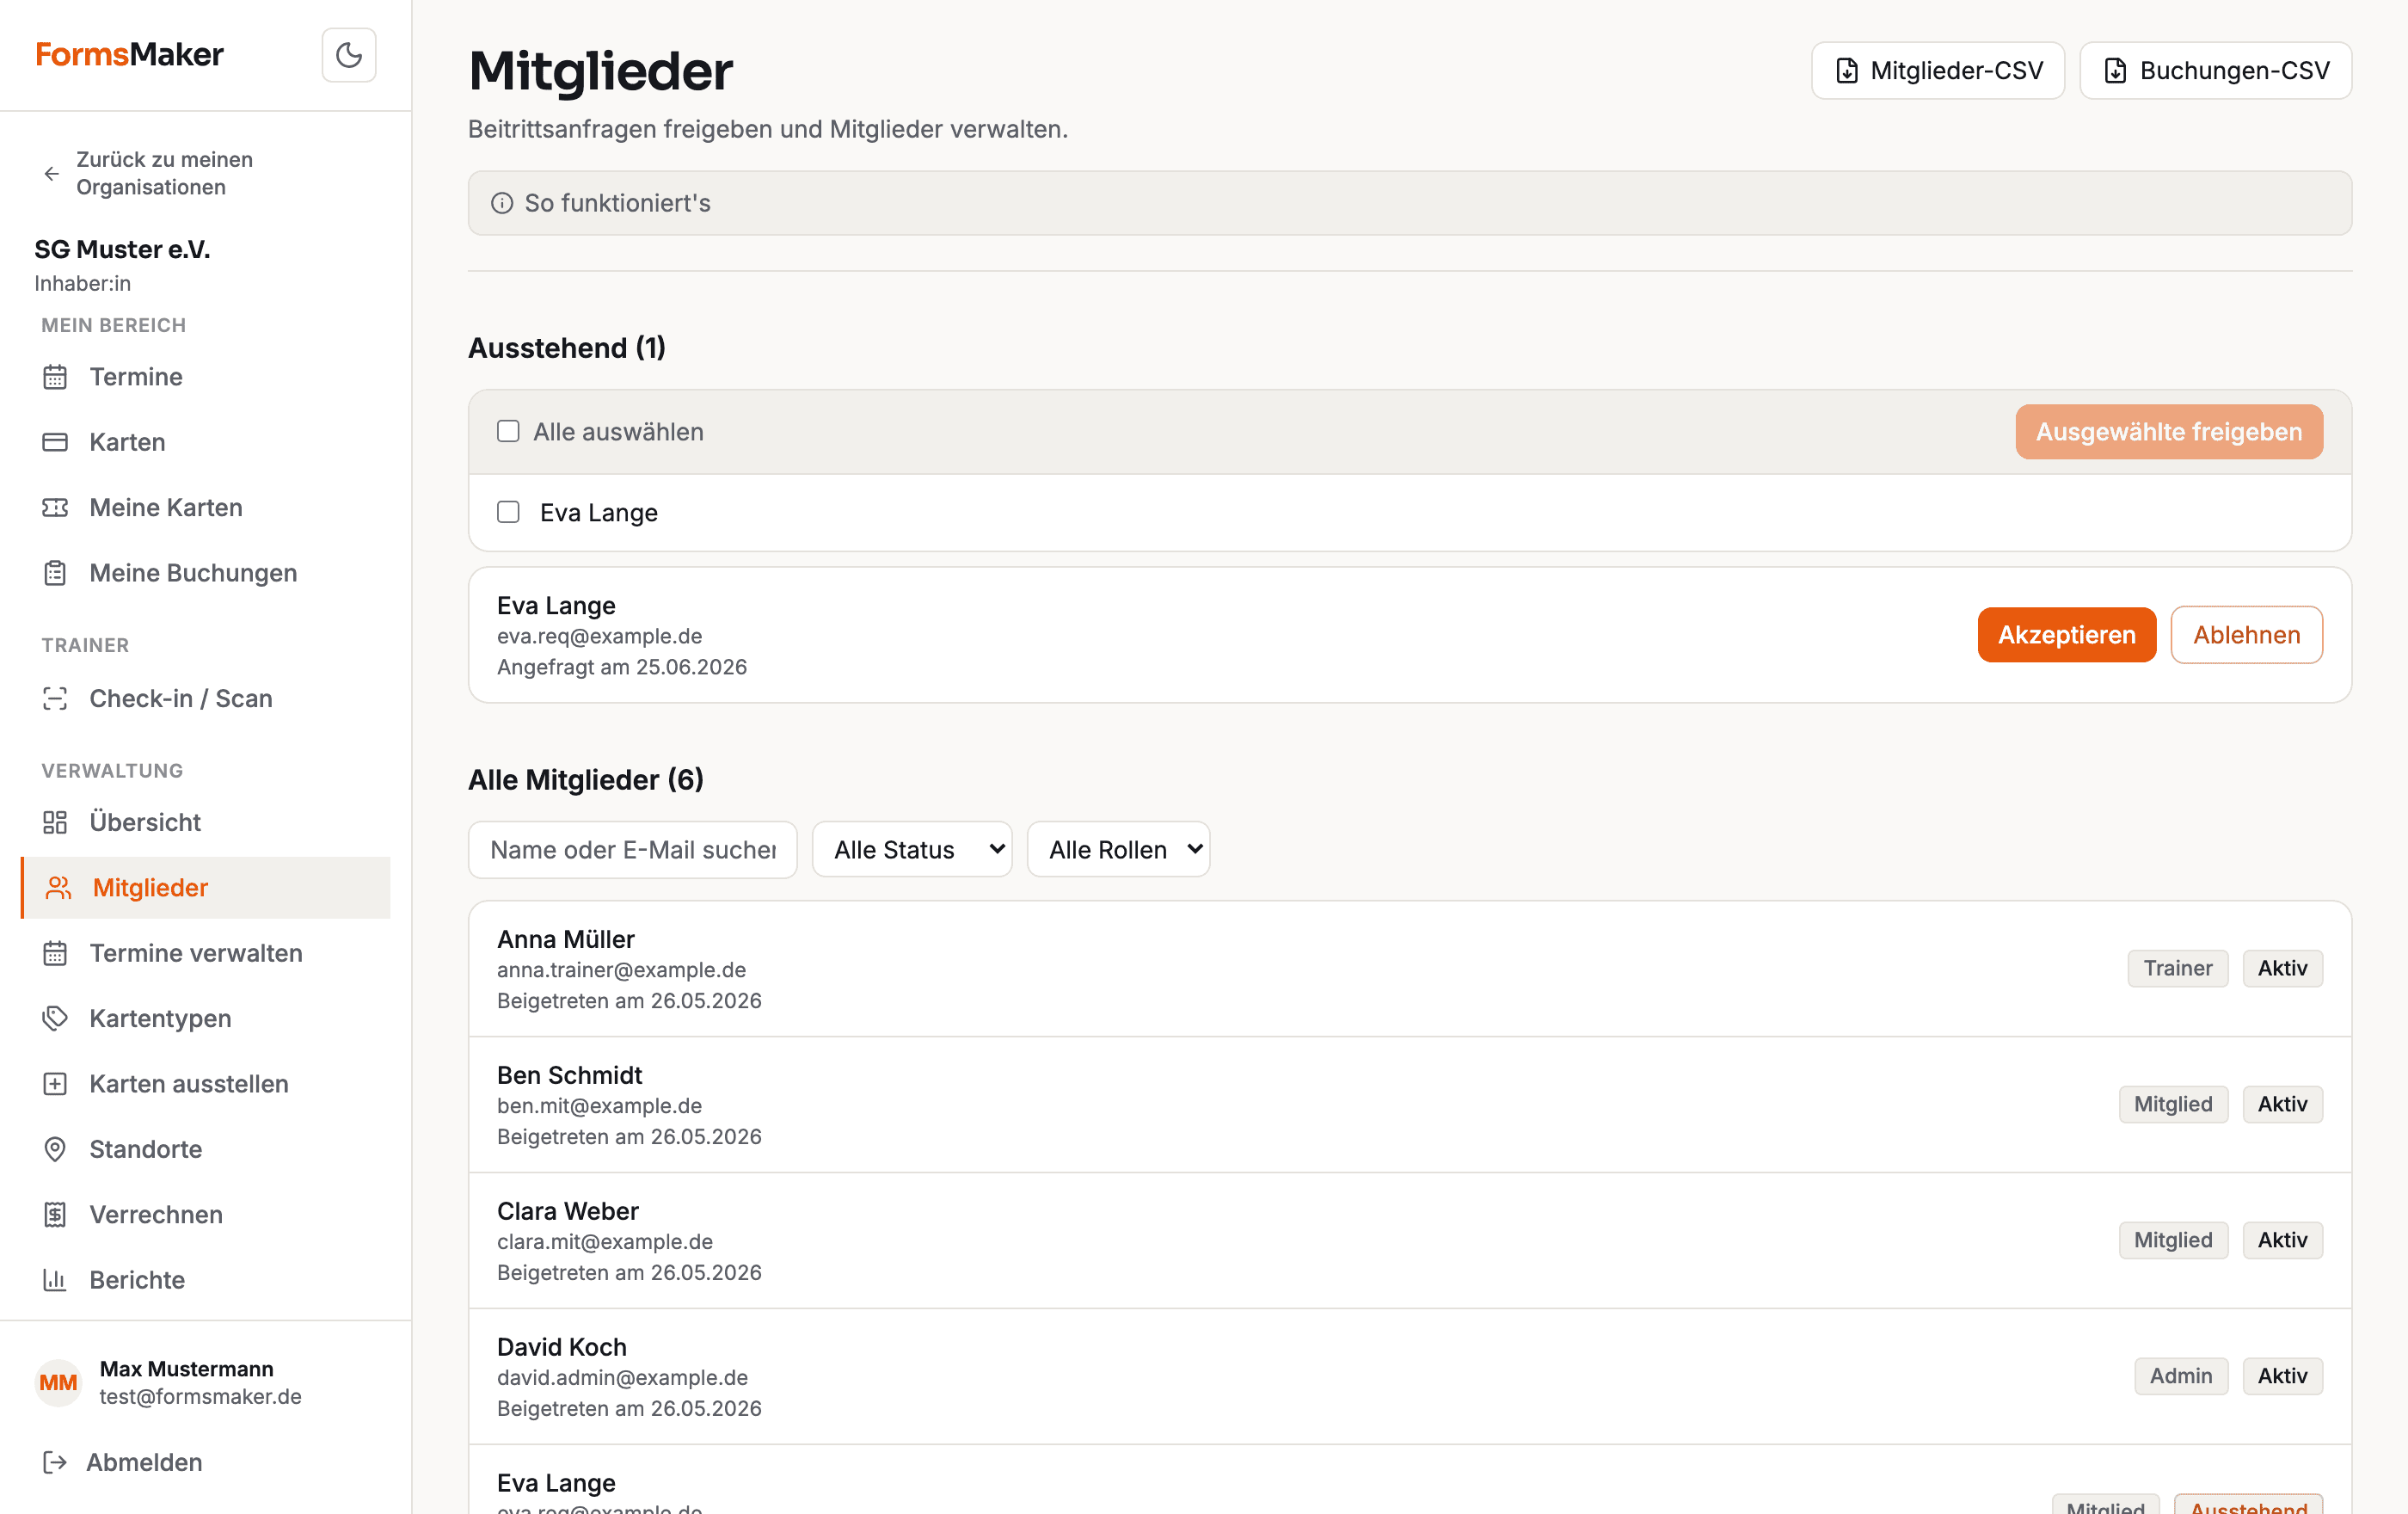Click the email eva.req@example.de in pending card

(x=599, y=636)
